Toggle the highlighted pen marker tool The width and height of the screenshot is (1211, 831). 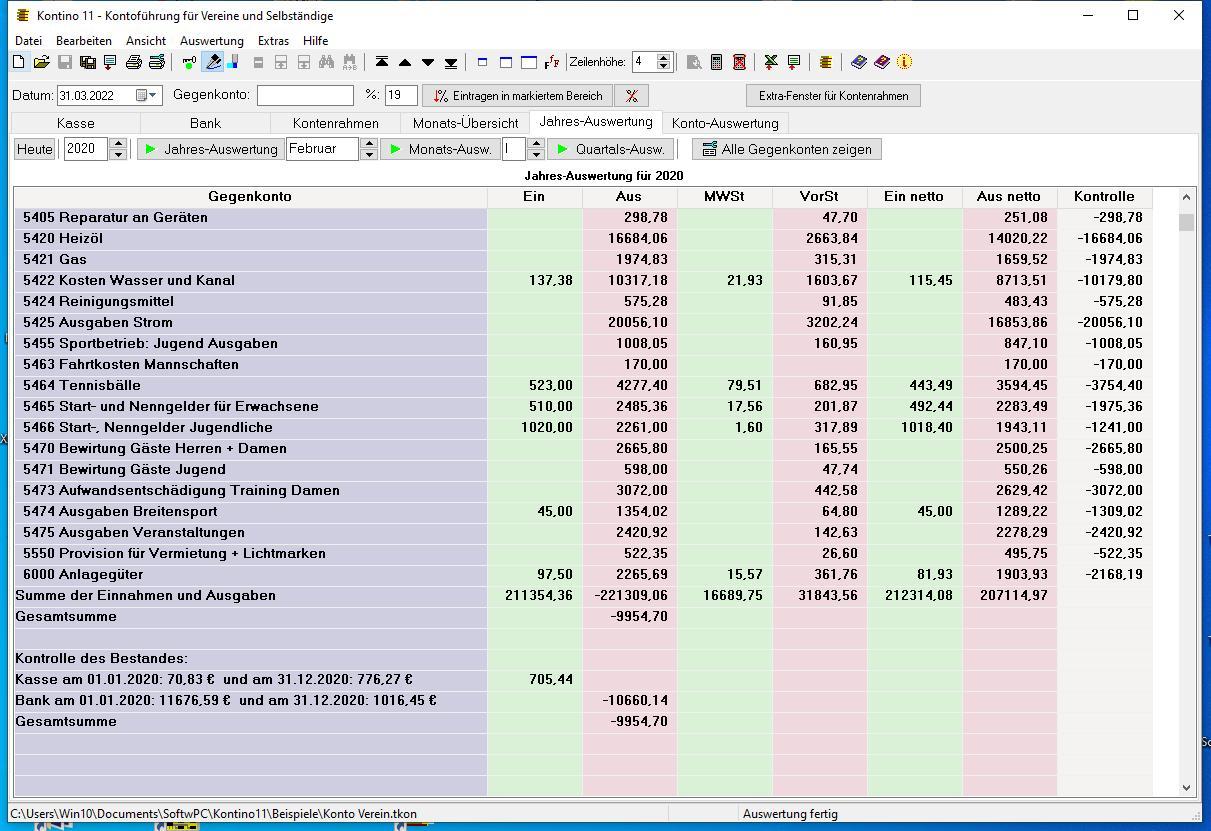tap(212, 62)
